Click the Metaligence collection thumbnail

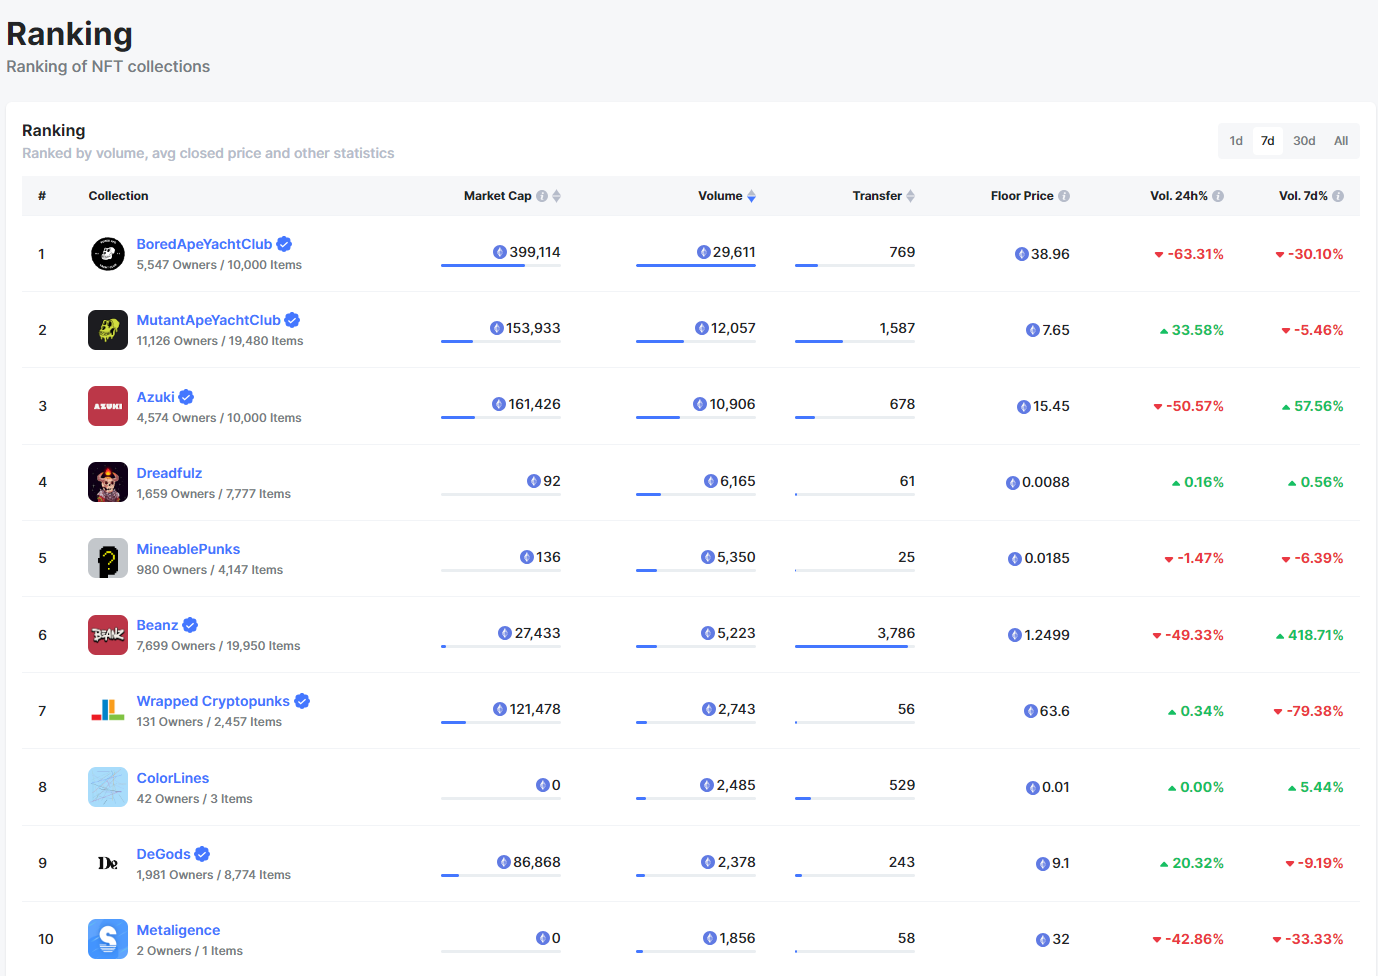107,939
